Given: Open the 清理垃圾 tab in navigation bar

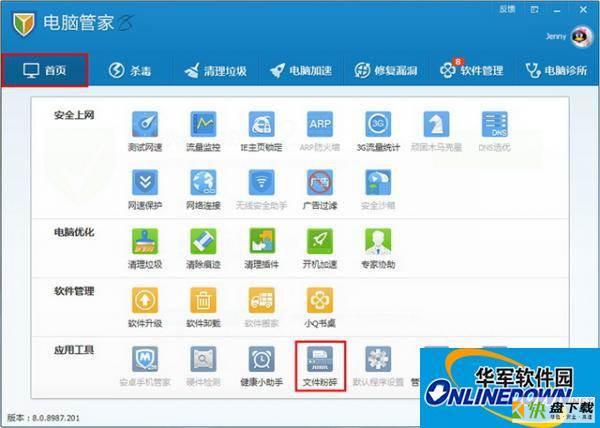Looking at the screenshot, I should tap(215, 71).
